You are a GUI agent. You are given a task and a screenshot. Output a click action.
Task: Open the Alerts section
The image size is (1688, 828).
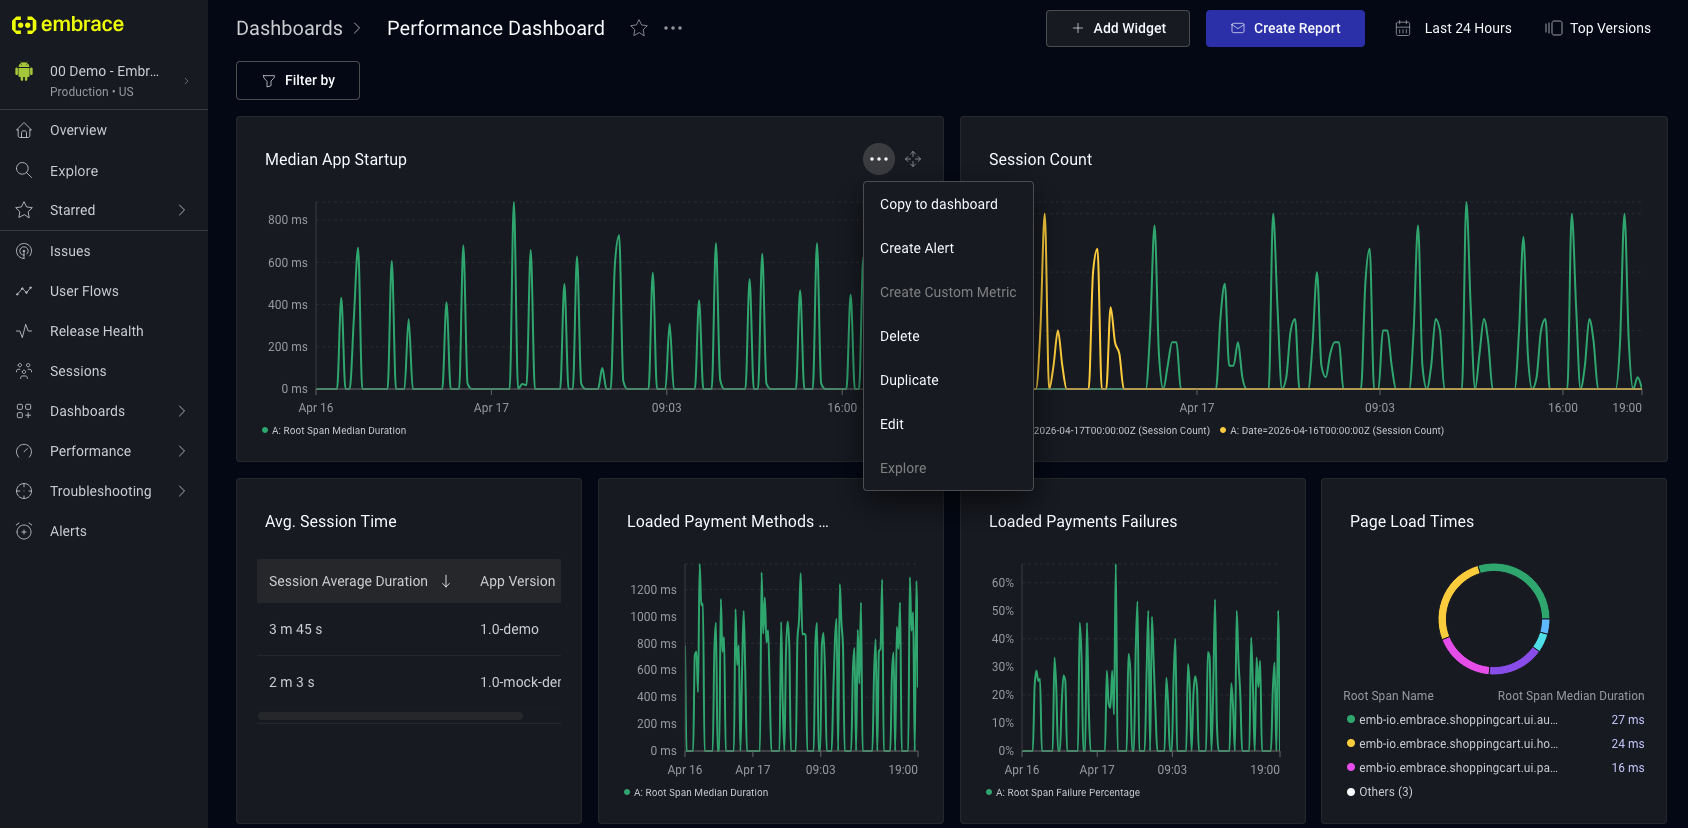tap(68, 531)
